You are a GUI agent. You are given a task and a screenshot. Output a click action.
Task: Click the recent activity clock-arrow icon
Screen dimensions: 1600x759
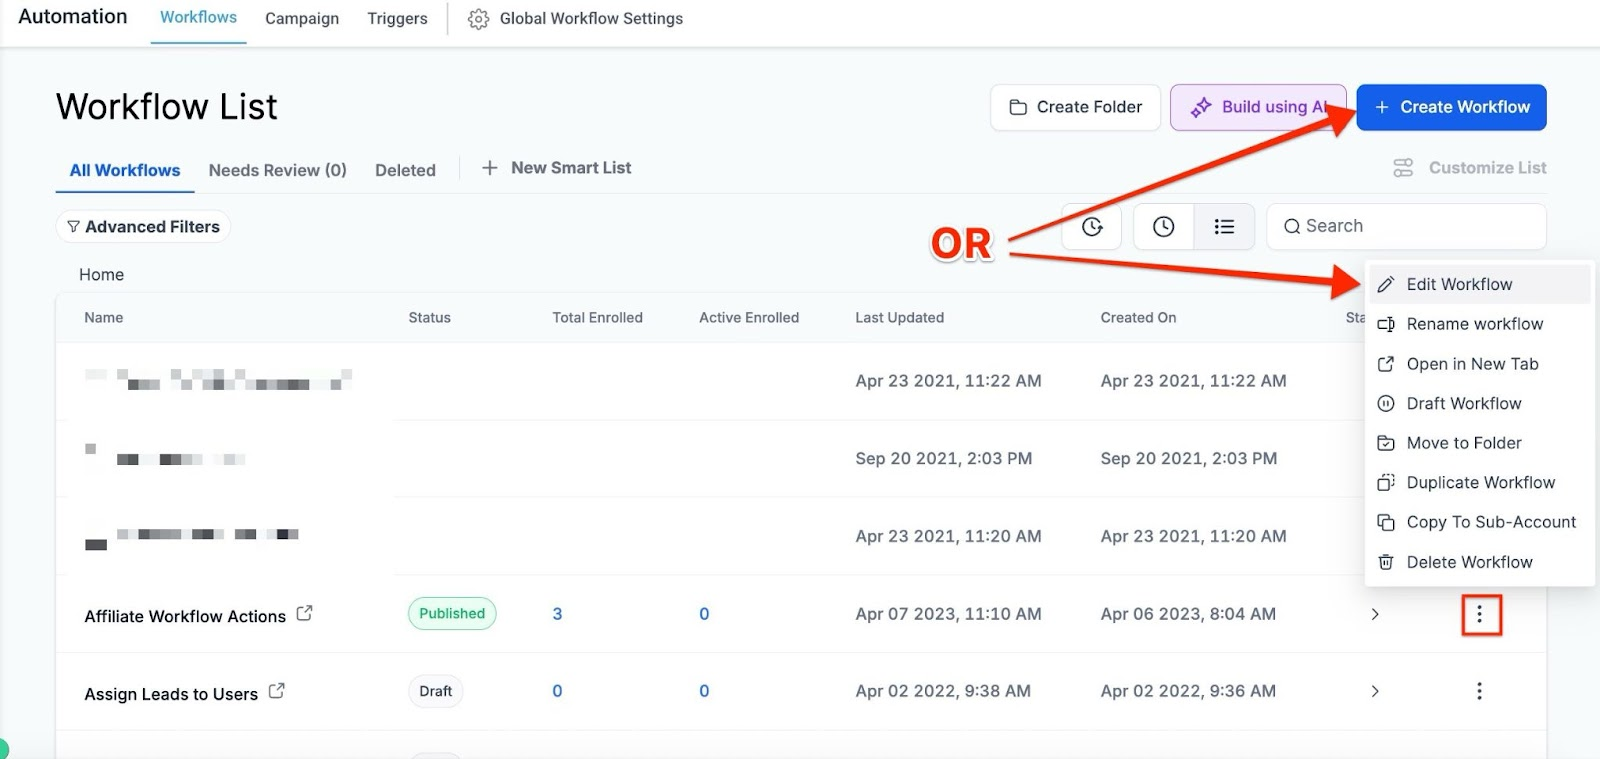click(1092, 227)
